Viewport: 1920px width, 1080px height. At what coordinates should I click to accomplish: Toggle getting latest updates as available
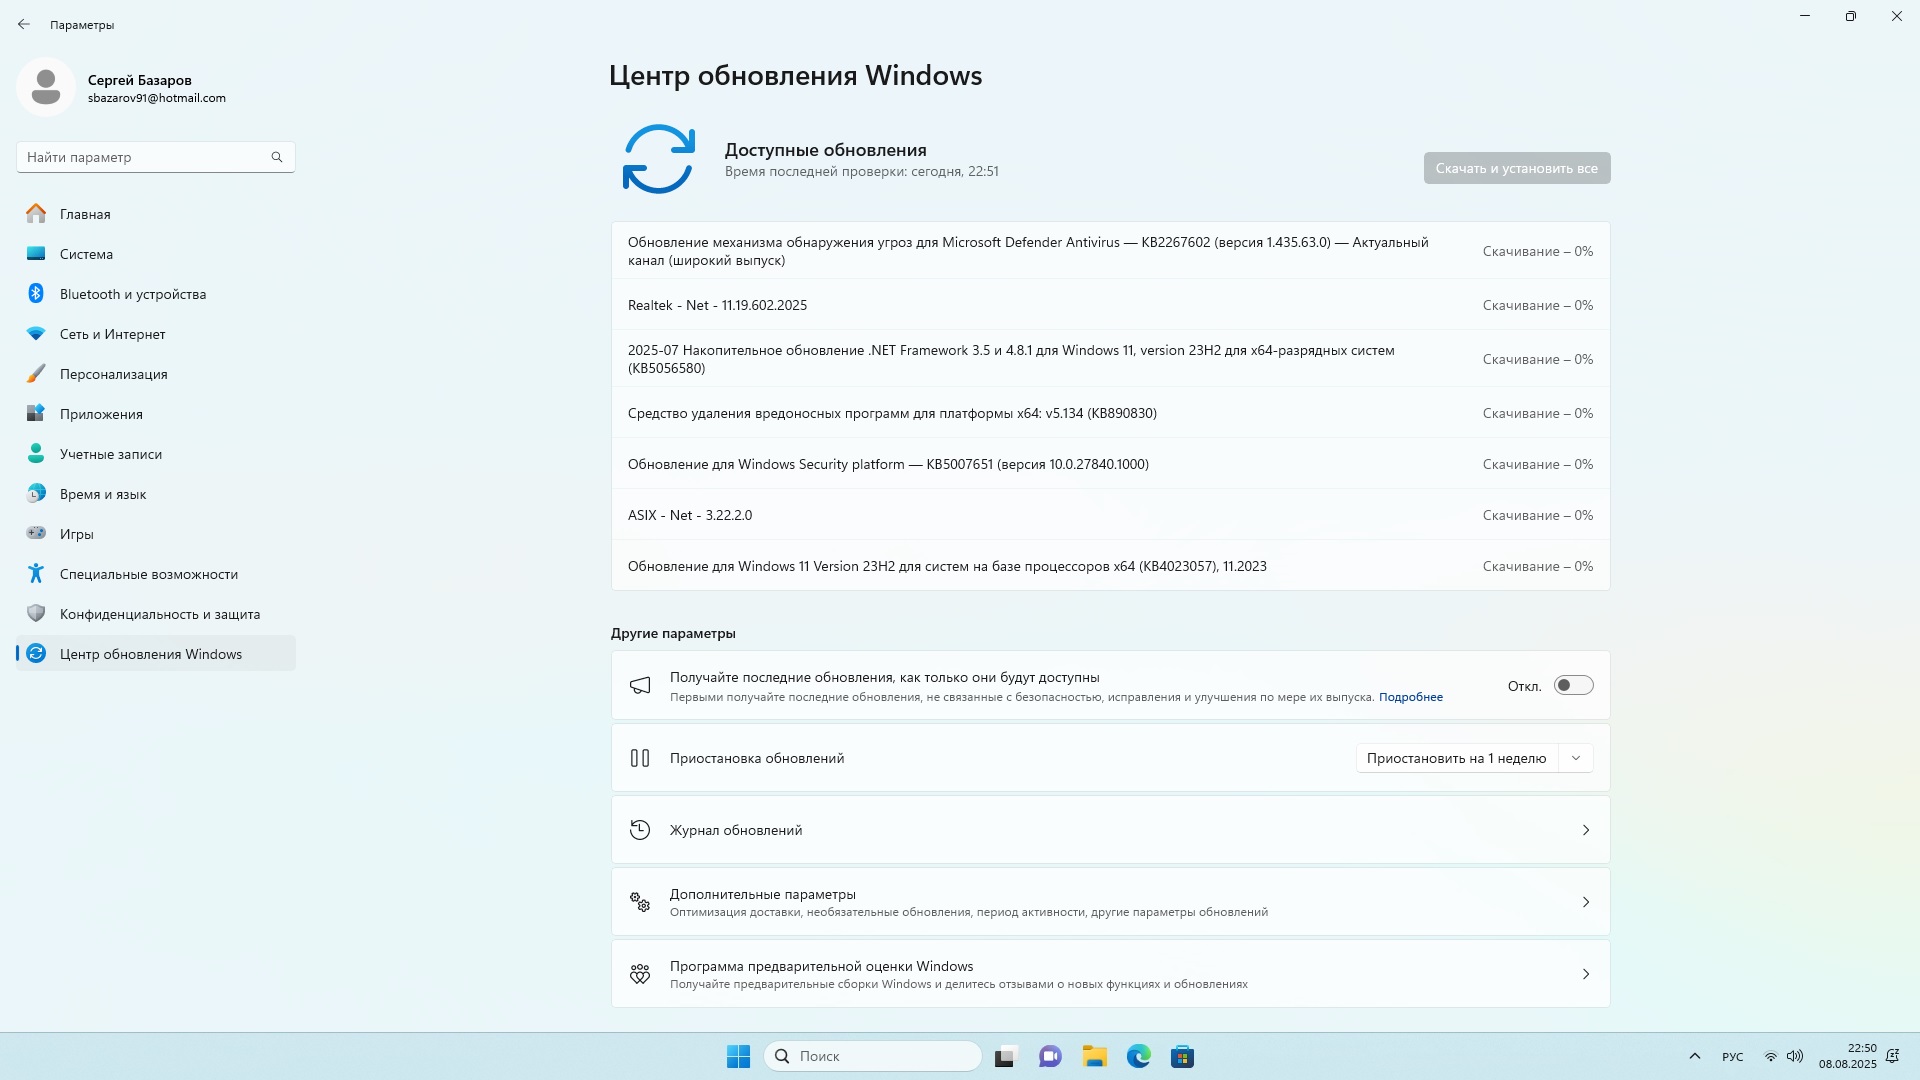click(x=1572, y=686)
